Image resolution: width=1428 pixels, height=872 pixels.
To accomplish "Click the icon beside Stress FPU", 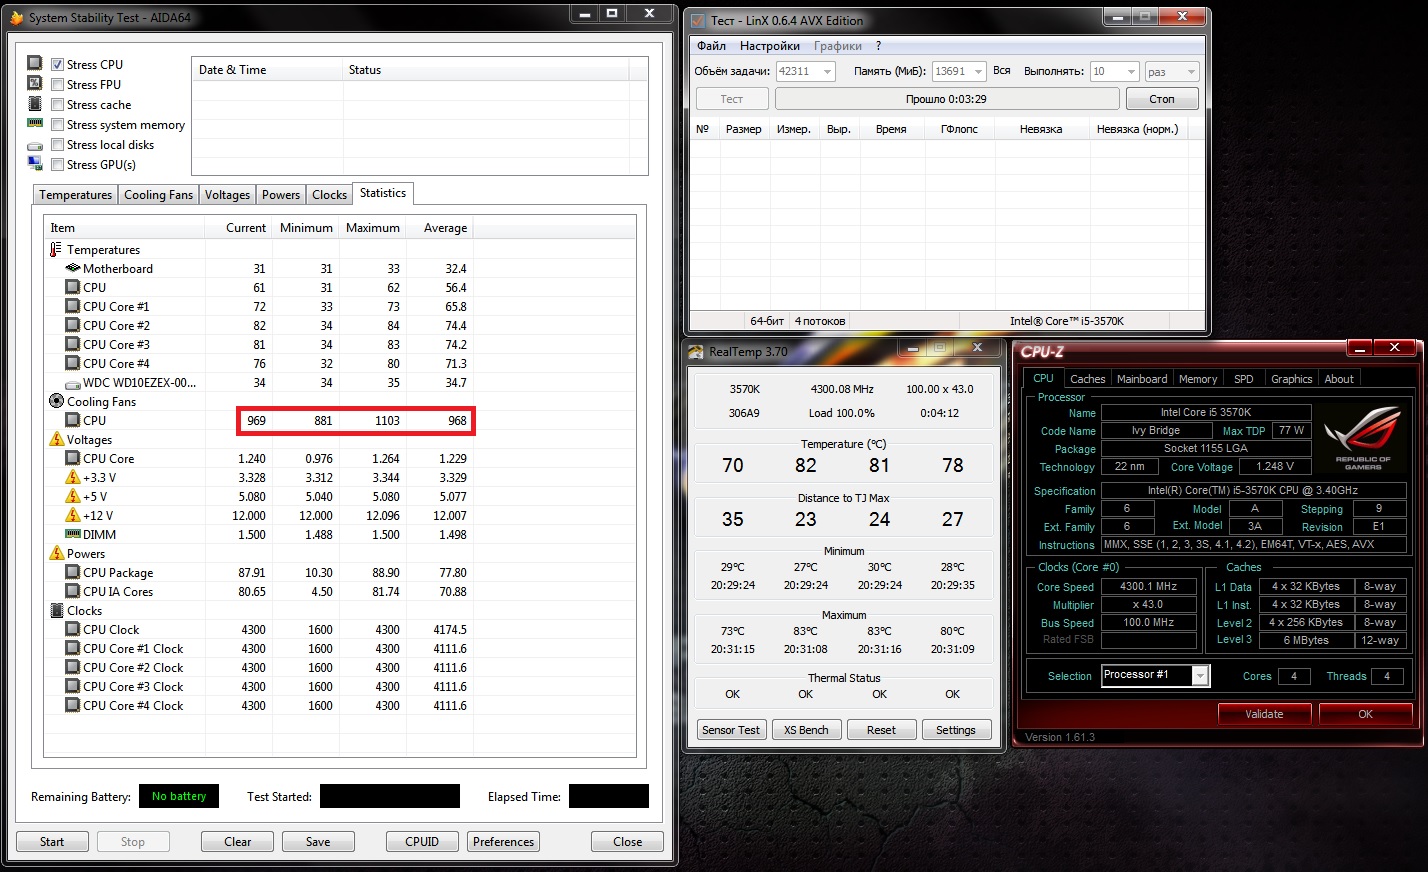I will [x=35, y=83].
